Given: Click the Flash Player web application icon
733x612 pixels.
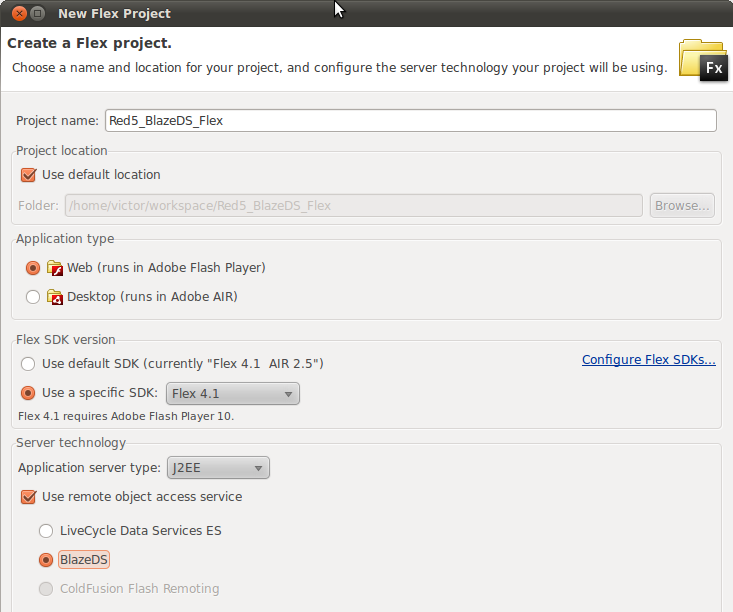Looking at the screenshot, I should [x=55, y=268].
